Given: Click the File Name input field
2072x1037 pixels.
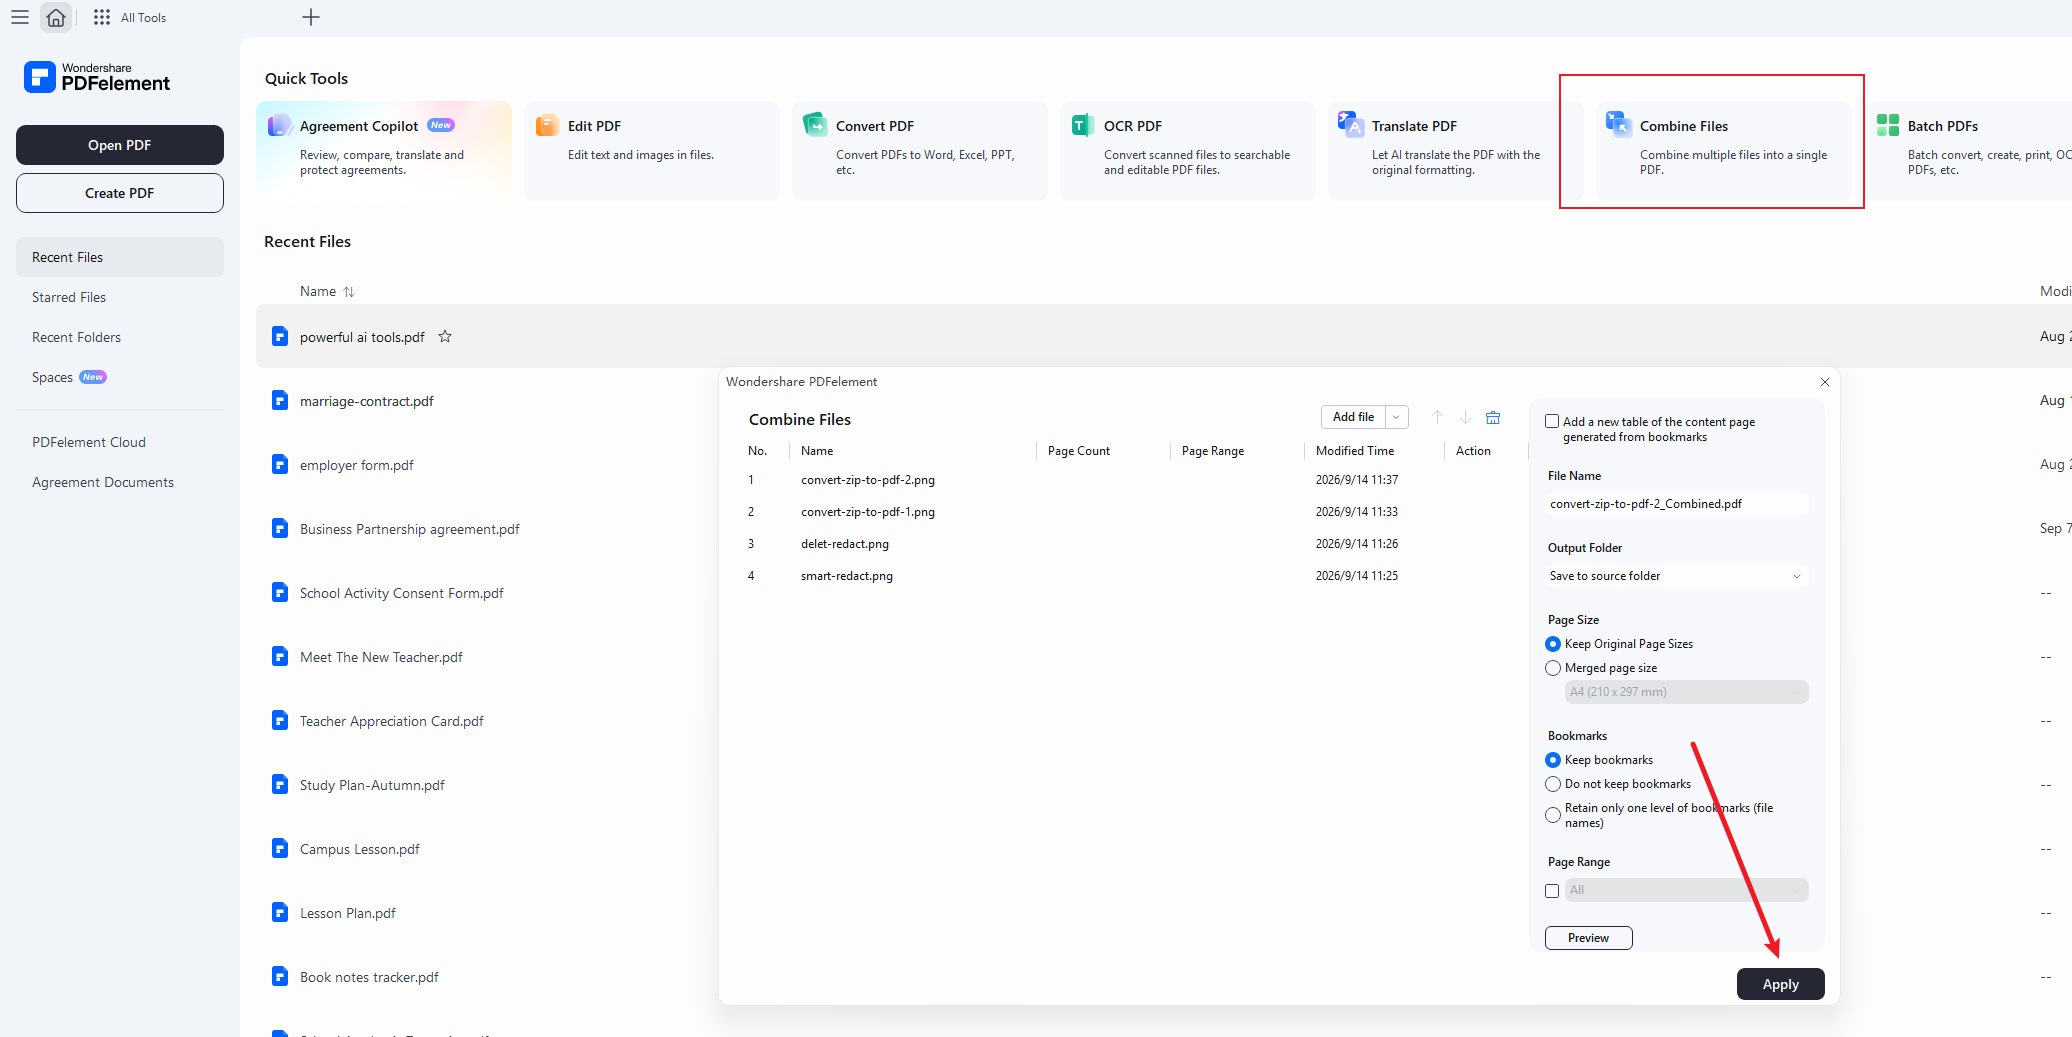Looking at the screenshot, I should [x=1677, y=504].
